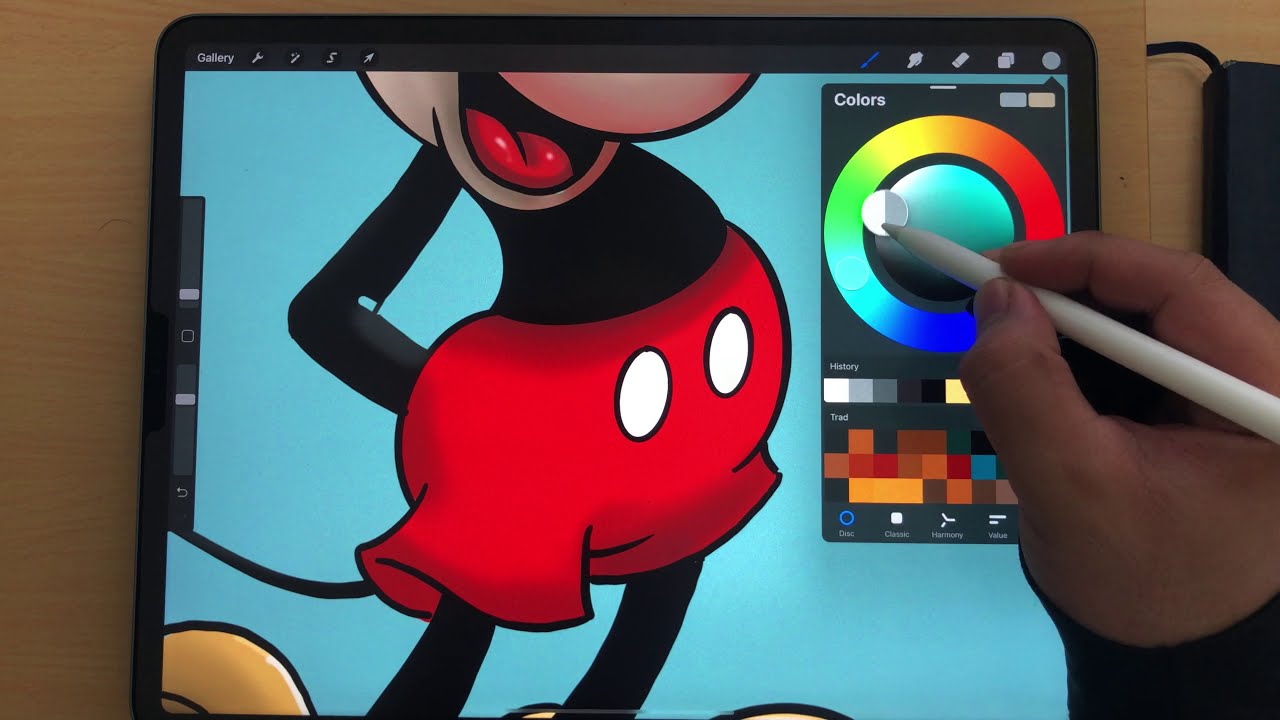
Task: Tap the Trad palette name
Action: 839,417
